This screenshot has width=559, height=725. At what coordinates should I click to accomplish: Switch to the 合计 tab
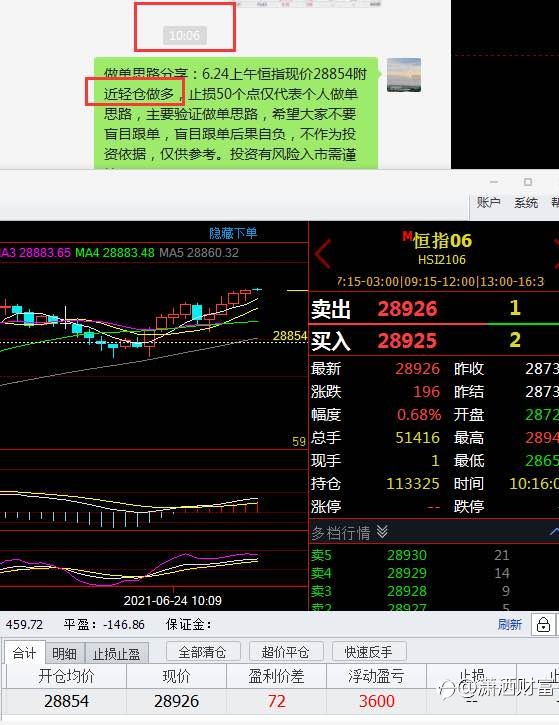tap(25, 653)
